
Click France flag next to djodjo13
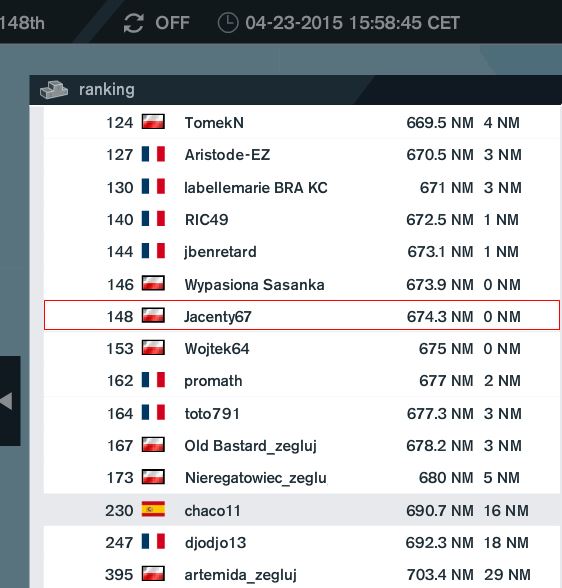point(153,542)
